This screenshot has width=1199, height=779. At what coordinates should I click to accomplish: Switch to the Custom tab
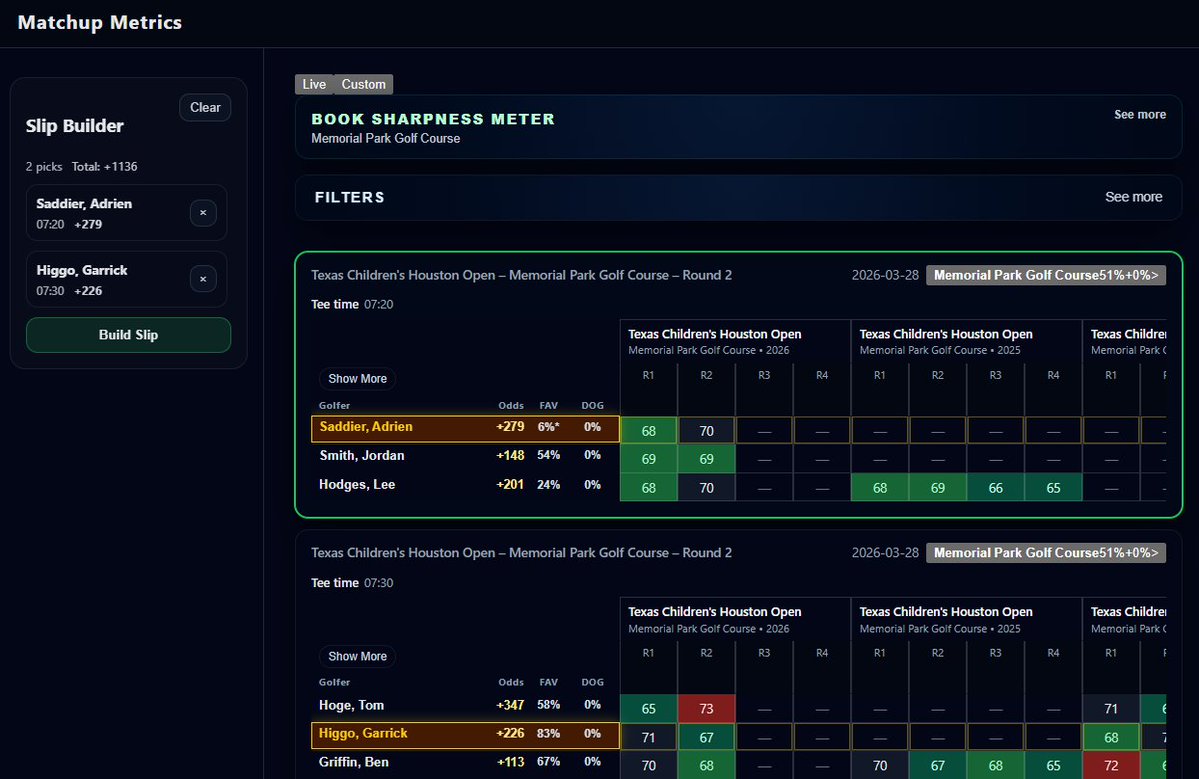coord(363,84)
